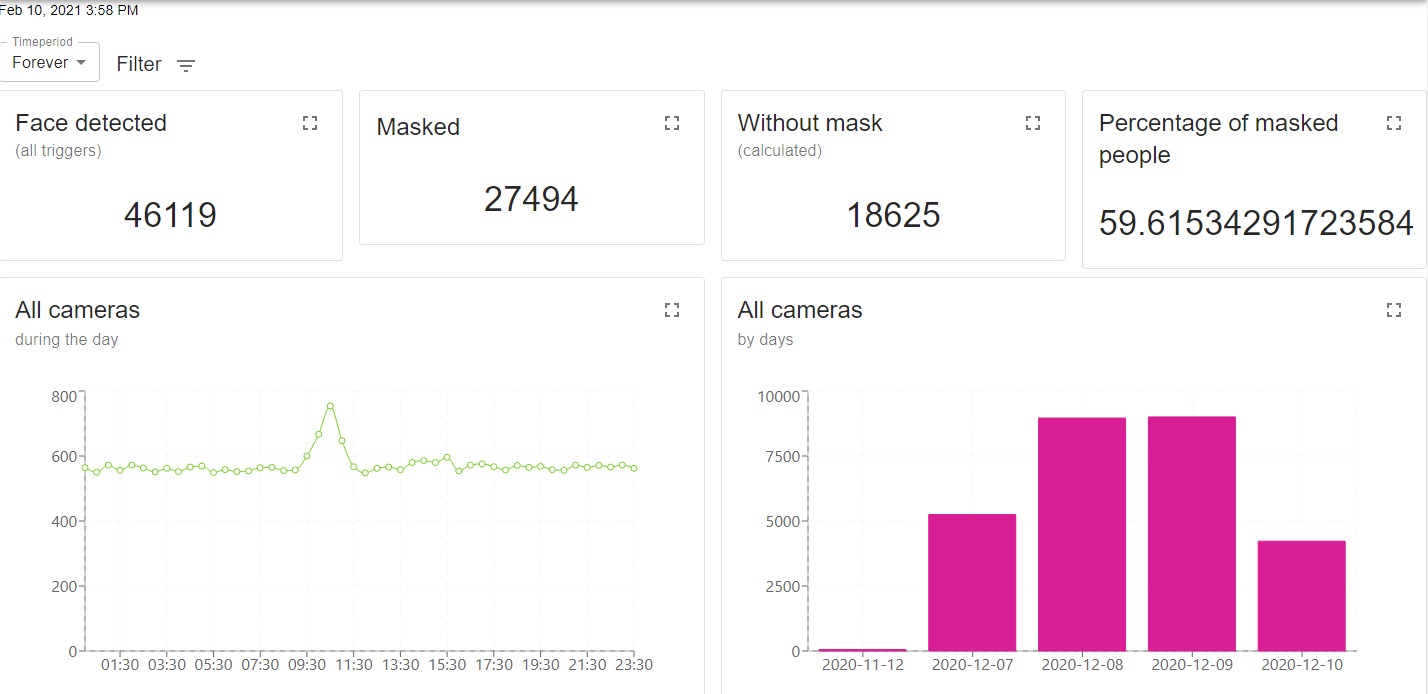Click the Without mask count 18625

(x=893, y=215)
